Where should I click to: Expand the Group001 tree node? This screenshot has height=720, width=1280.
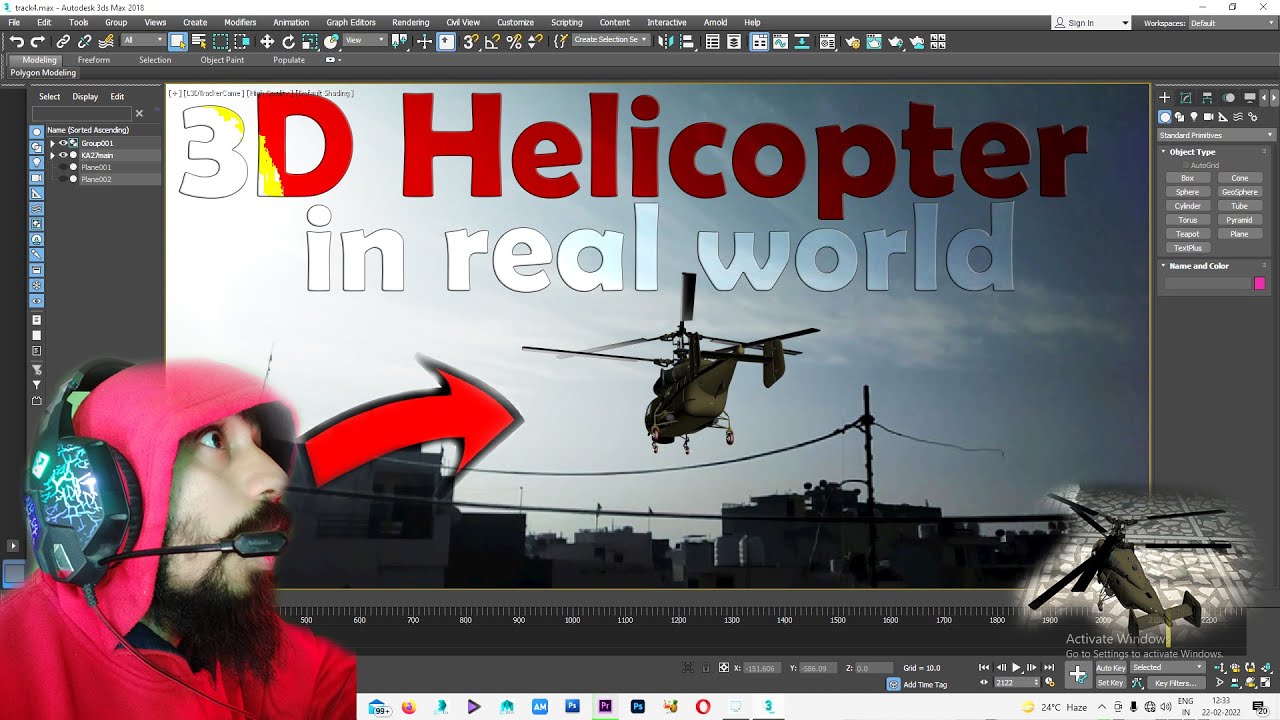pyautogui.click(x=52, y=143)
